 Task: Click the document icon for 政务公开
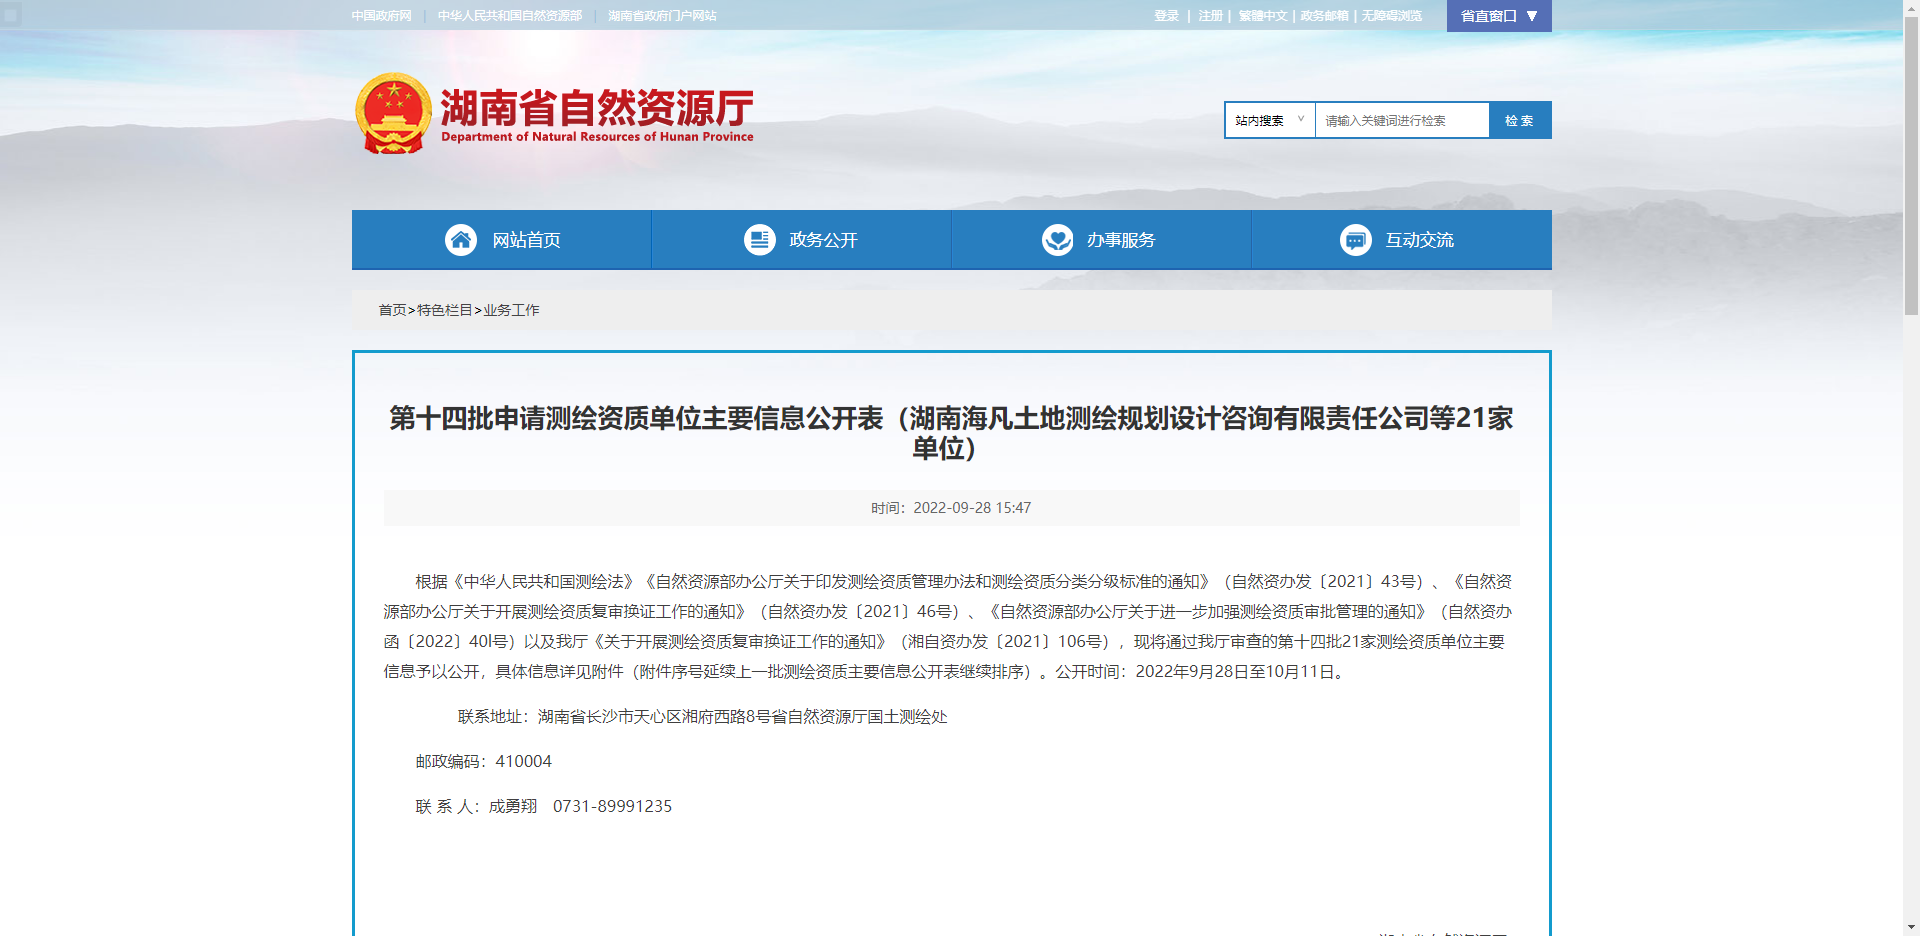(759, 239)
